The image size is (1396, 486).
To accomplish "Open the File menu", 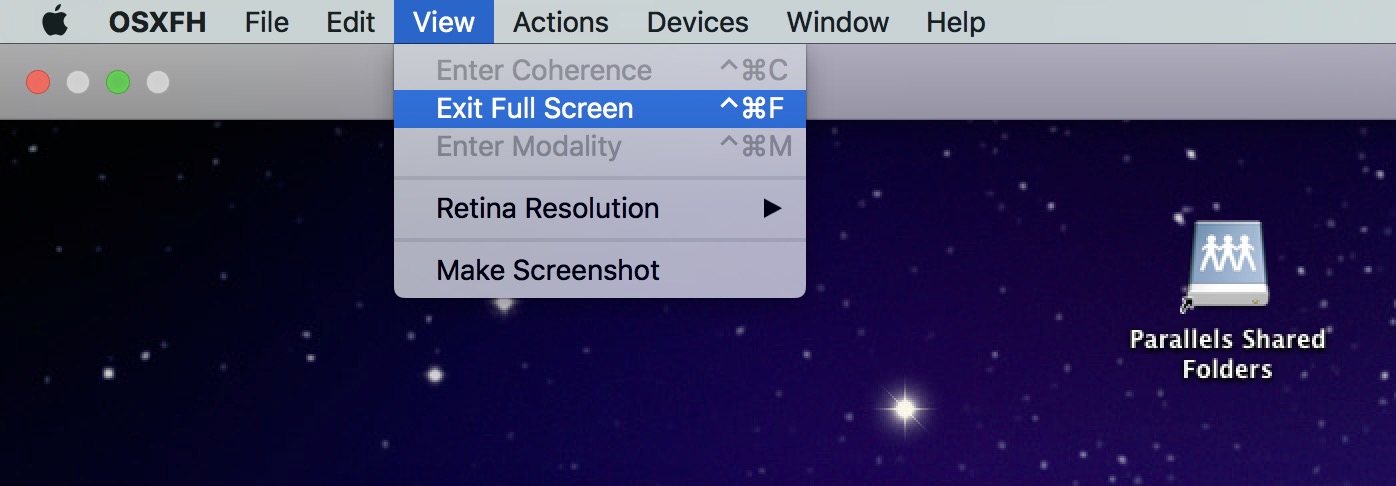I will tap(267, 22).
